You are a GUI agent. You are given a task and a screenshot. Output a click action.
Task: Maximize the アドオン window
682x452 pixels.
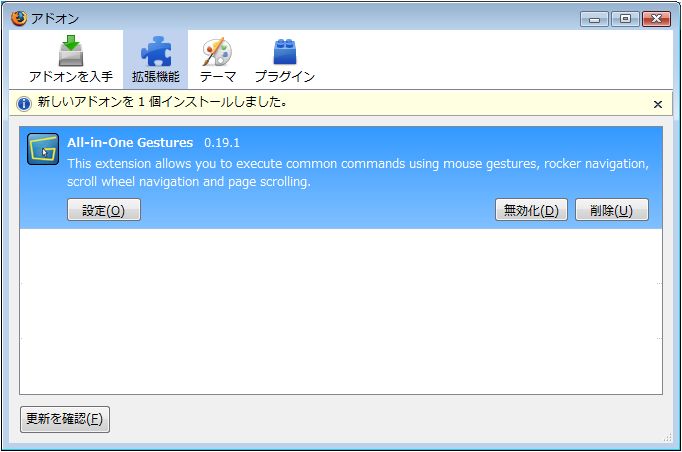click(x=625, y=19)
